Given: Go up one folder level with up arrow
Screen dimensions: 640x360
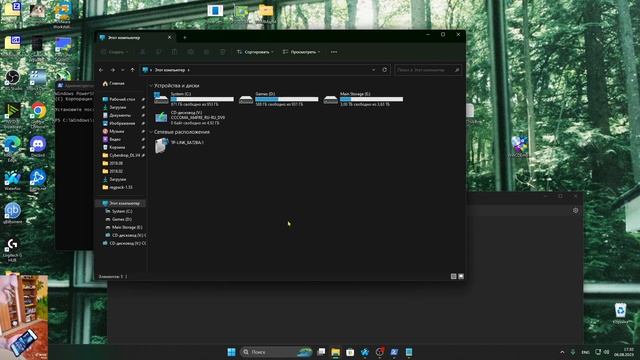Looking at the screenshot, I should (132, 70).
